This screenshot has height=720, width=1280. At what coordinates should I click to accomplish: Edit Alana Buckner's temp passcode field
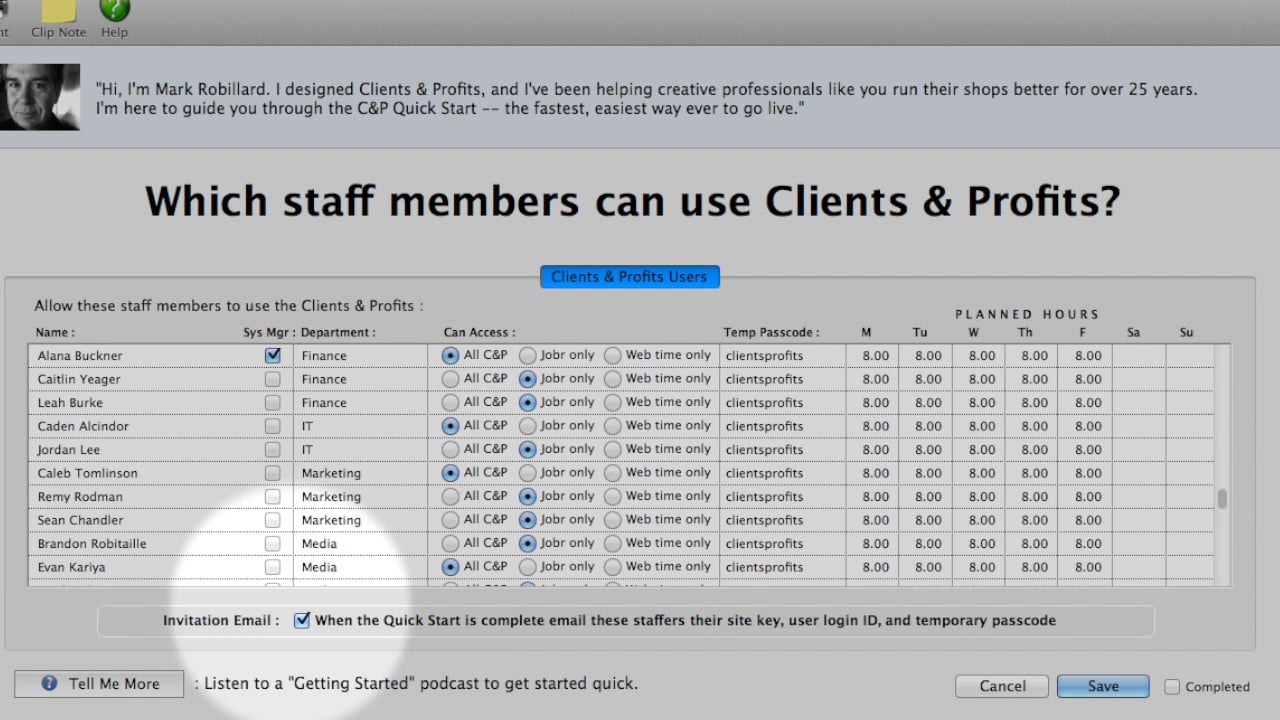point(783,355)
